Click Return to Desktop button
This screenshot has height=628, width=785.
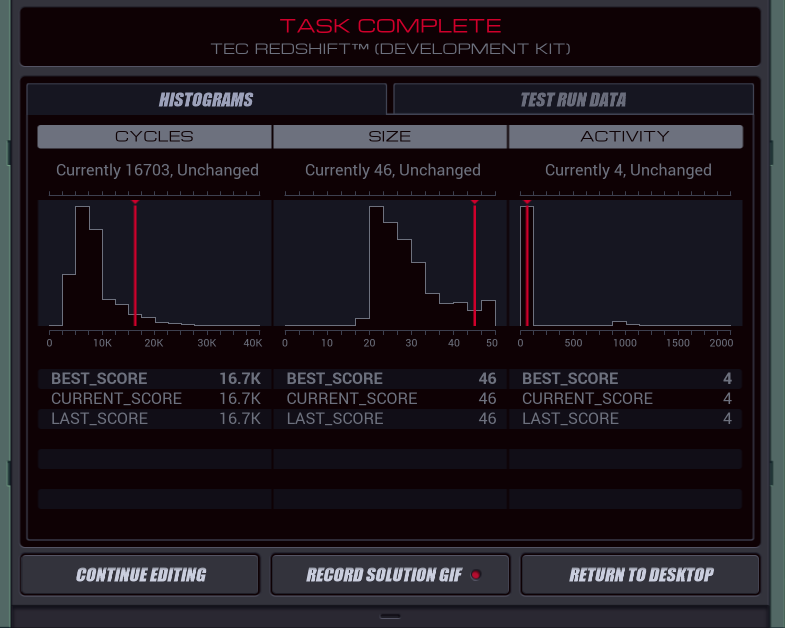tap(640, 574)
